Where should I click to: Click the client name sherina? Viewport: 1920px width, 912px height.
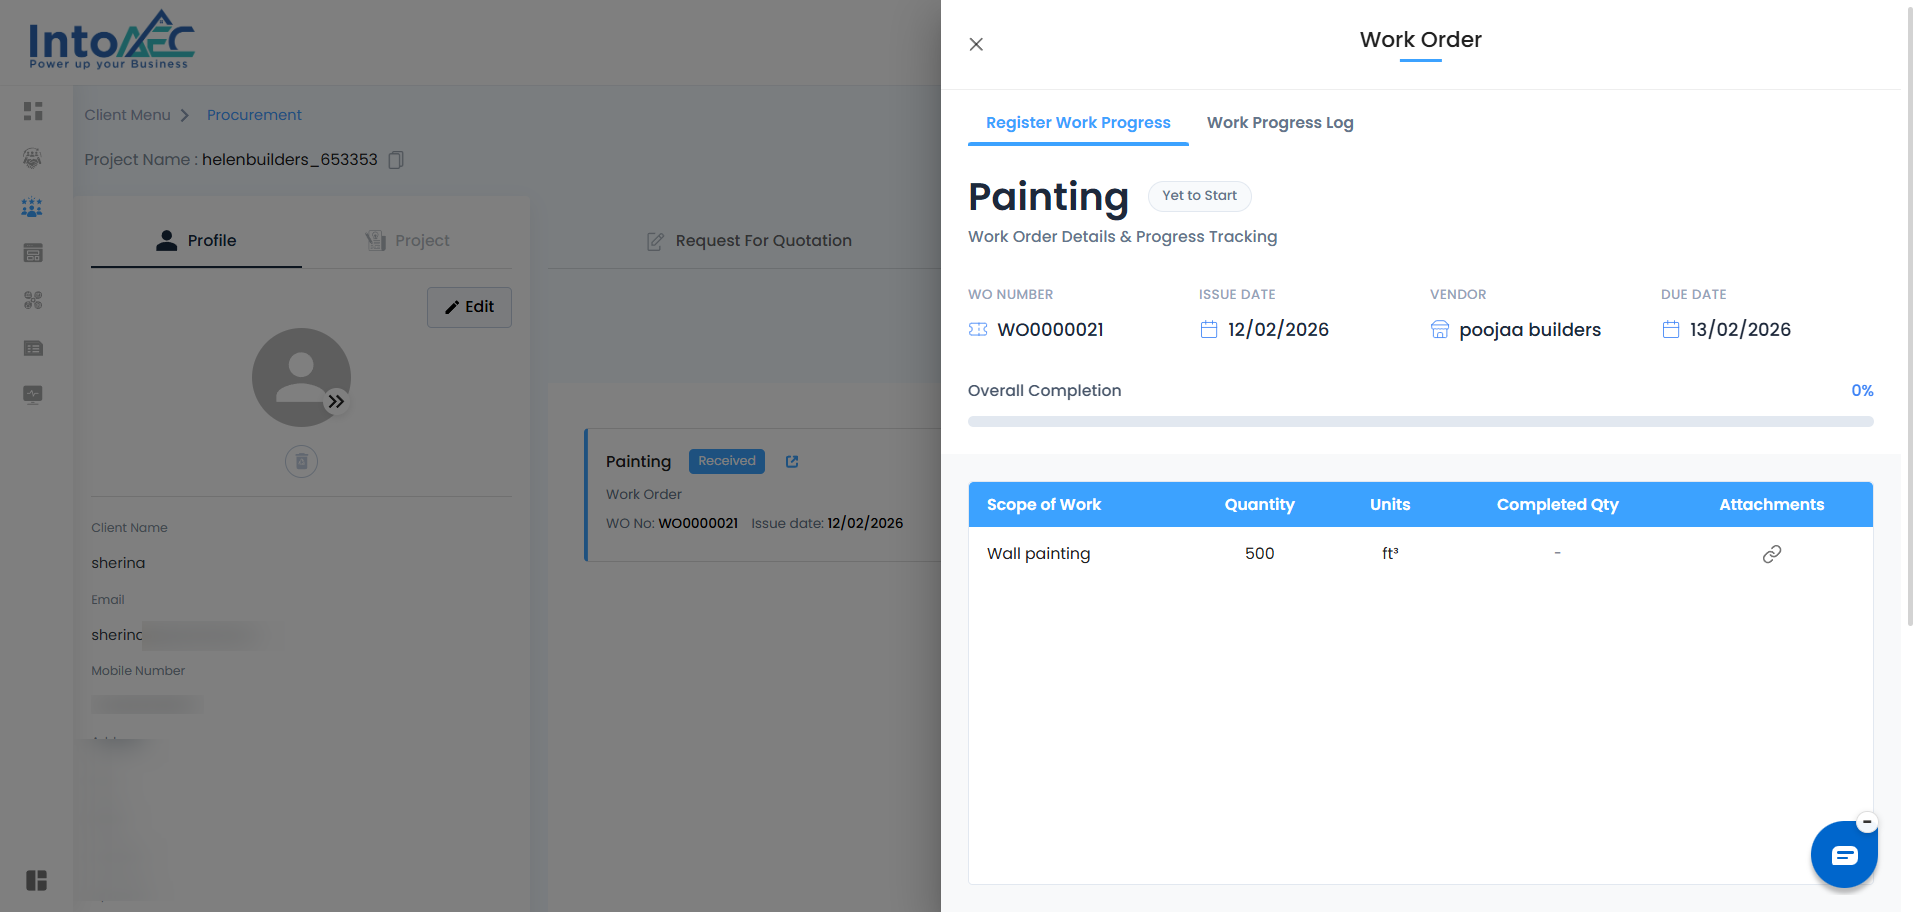(118, 563)
